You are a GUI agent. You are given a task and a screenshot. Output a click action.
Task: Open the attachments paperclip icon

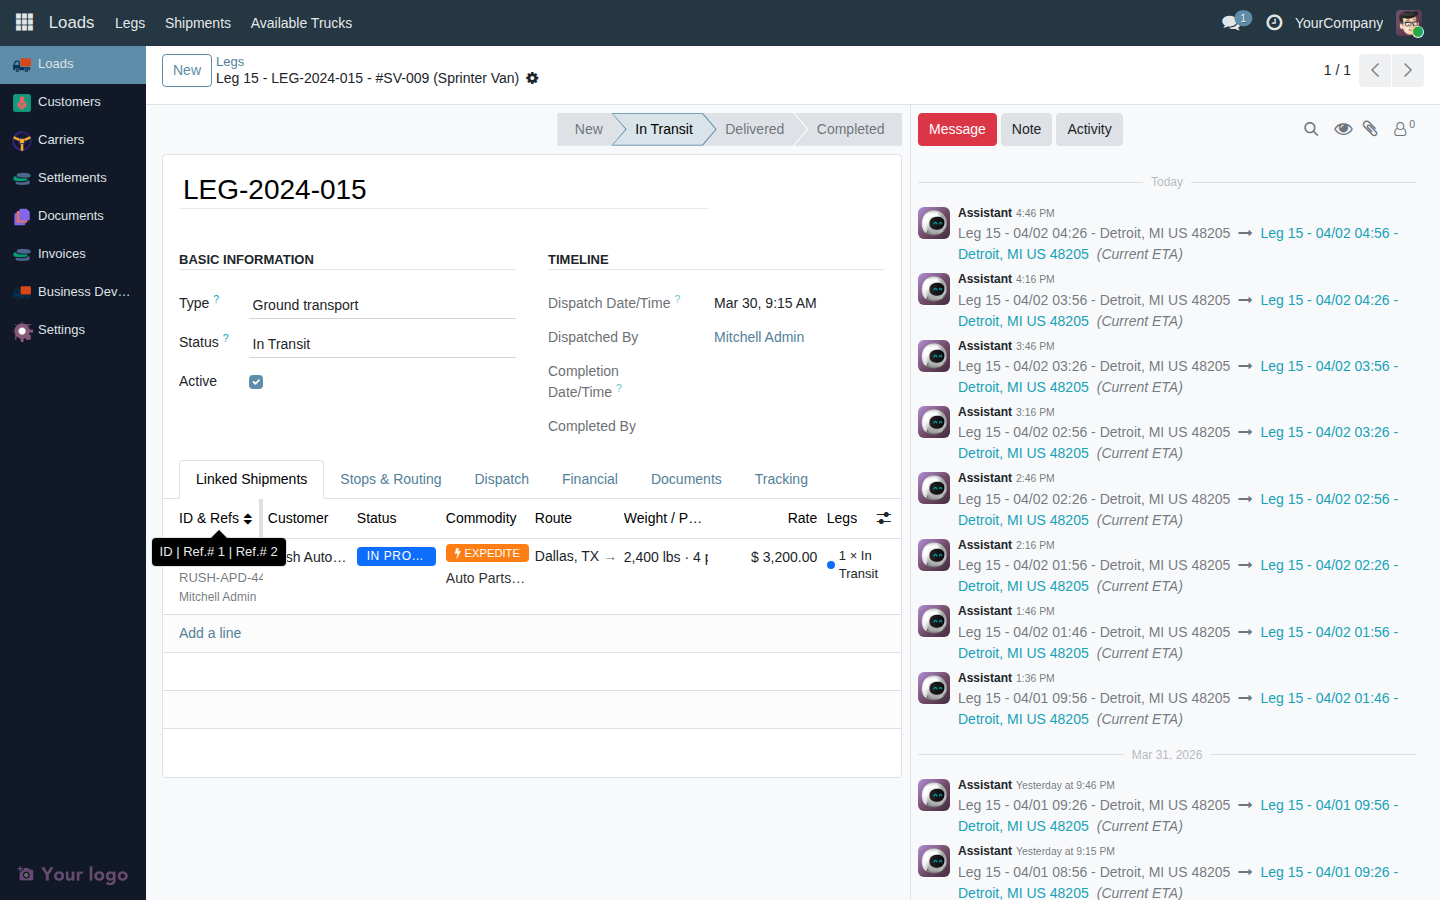(1370, 129)
